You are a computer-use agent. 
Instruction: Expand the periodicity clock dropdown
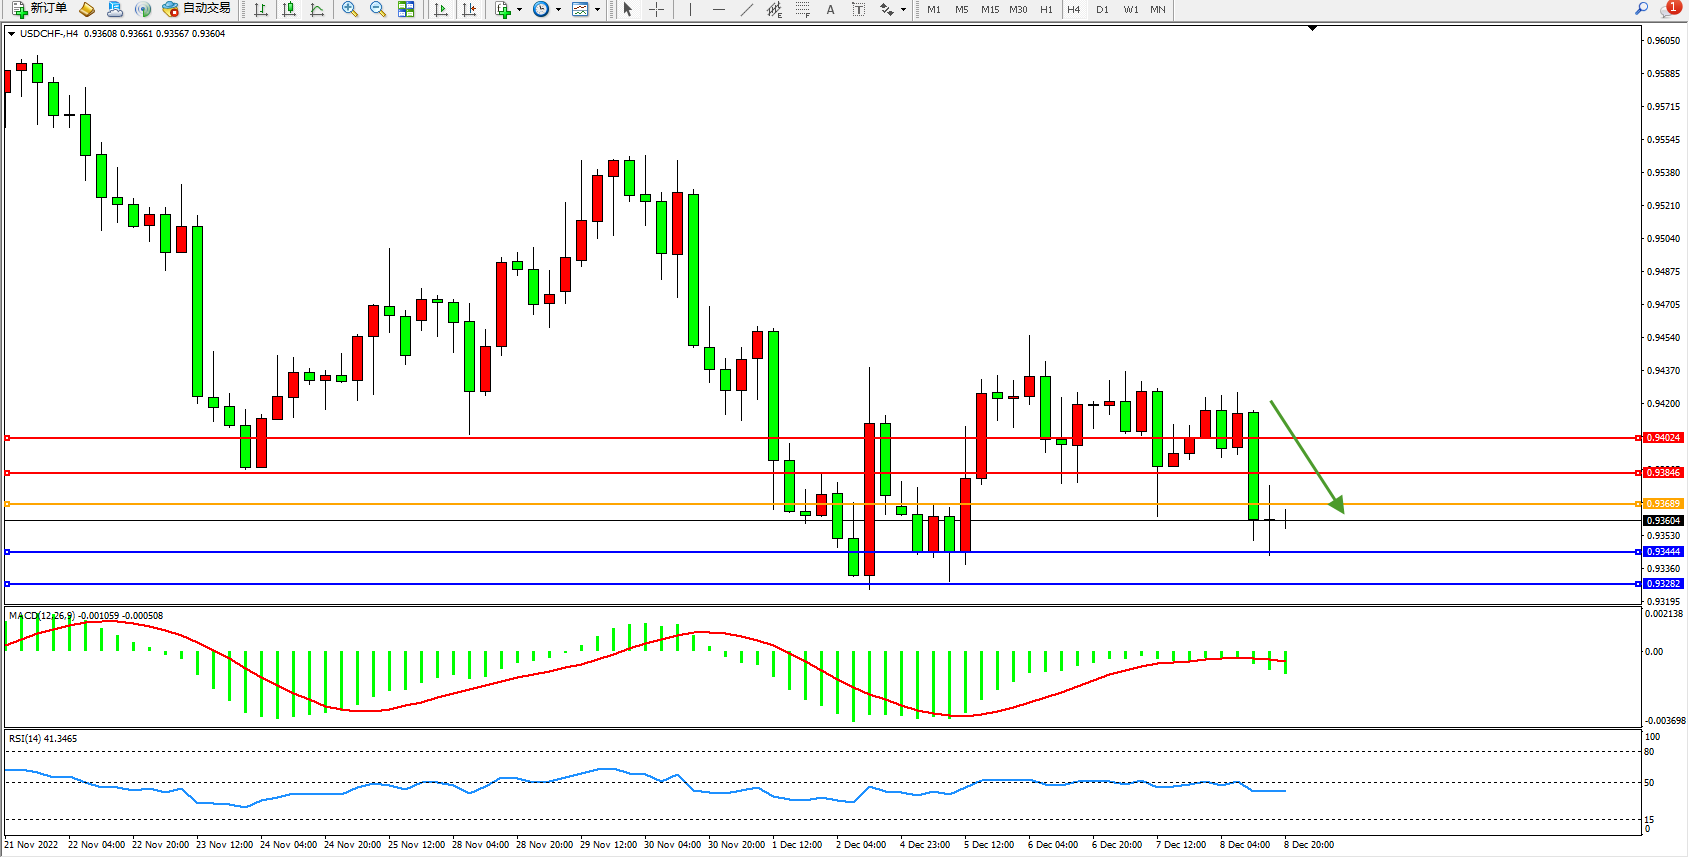click(x=547, y=9)
